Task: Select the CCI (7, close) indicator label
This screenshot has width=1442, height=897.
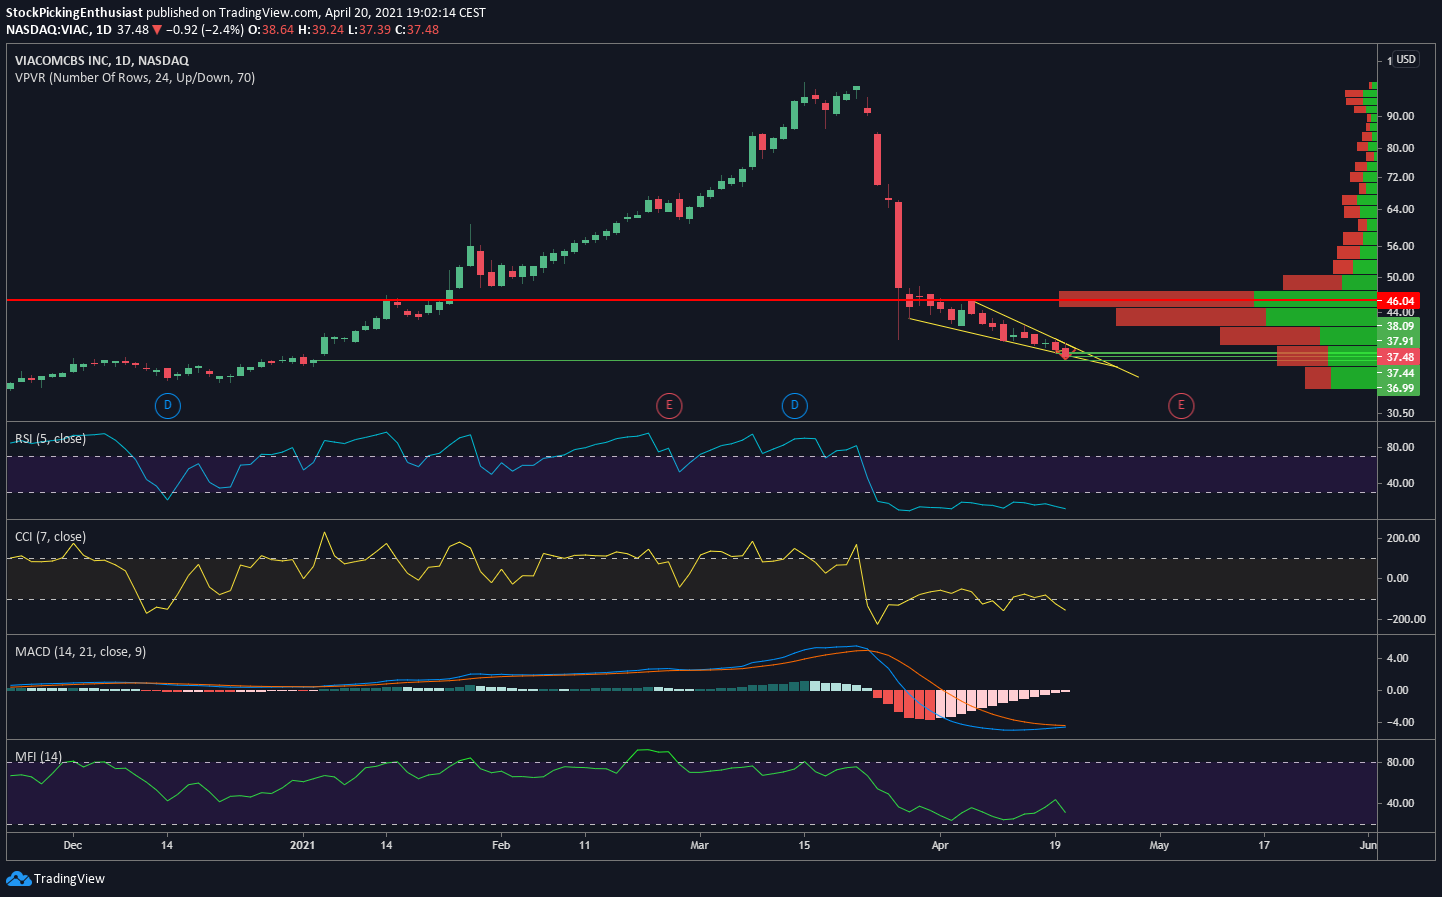Action: click(x=50, y=537)
